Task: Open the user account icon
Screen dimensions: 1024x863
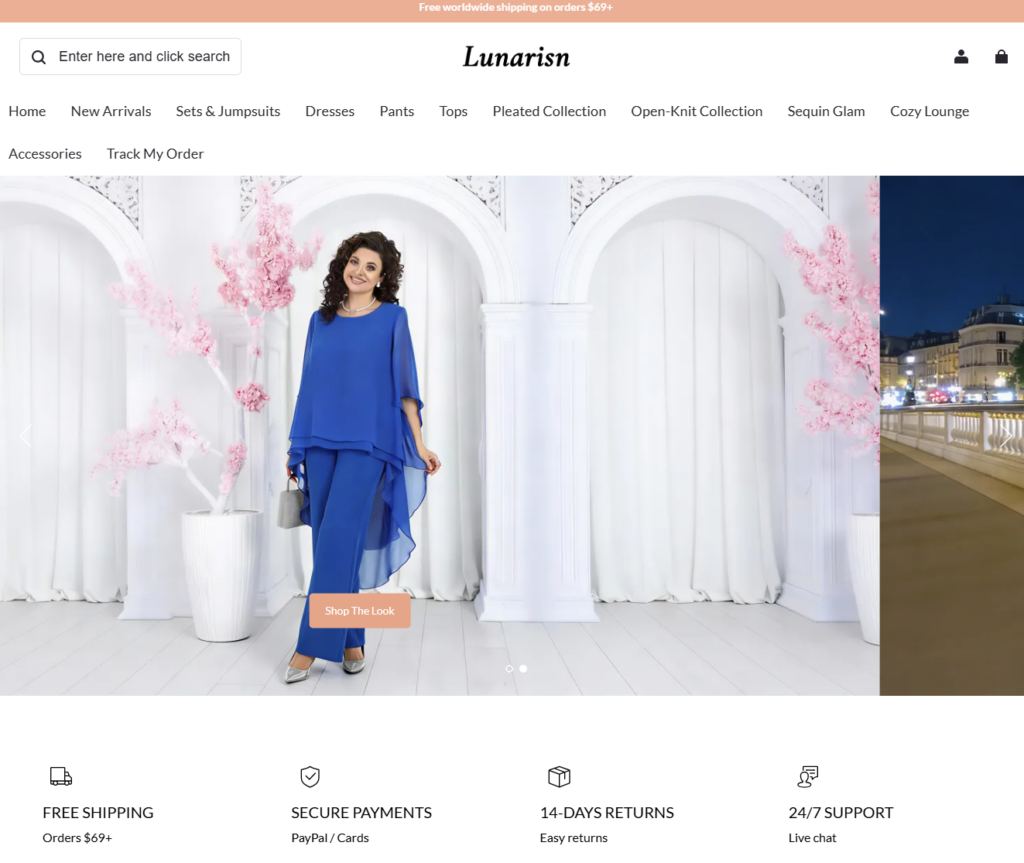Action: (x=961, y=57)
